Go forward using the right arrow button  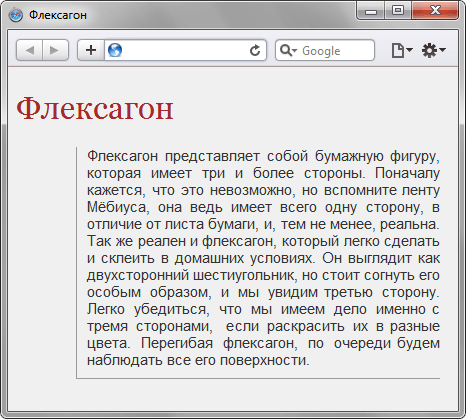pos(55,50)
